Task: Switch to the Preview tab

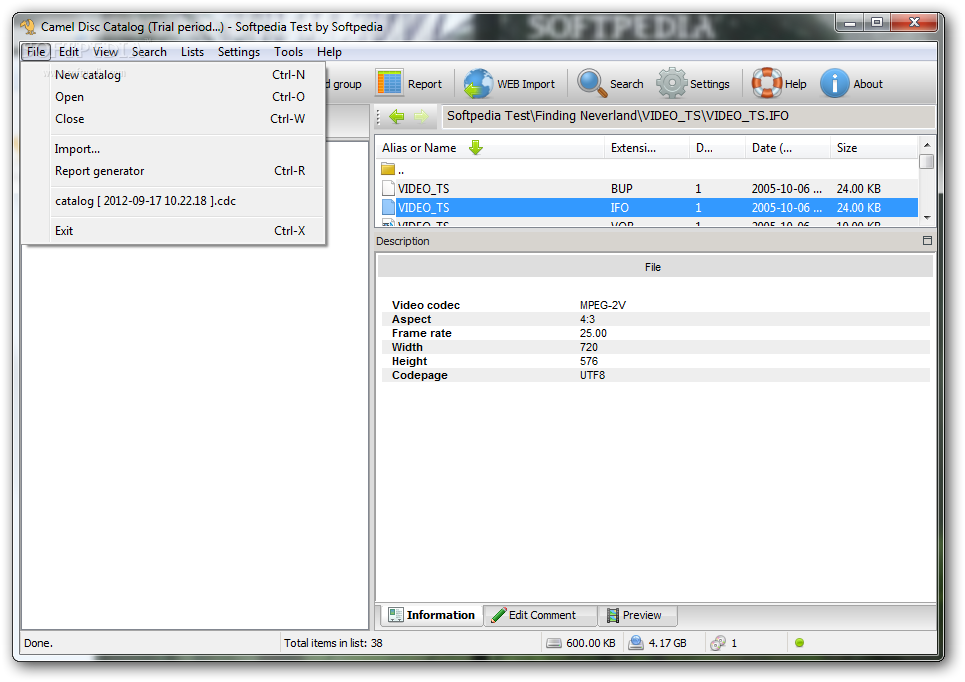Action: (x=638, y=615)
